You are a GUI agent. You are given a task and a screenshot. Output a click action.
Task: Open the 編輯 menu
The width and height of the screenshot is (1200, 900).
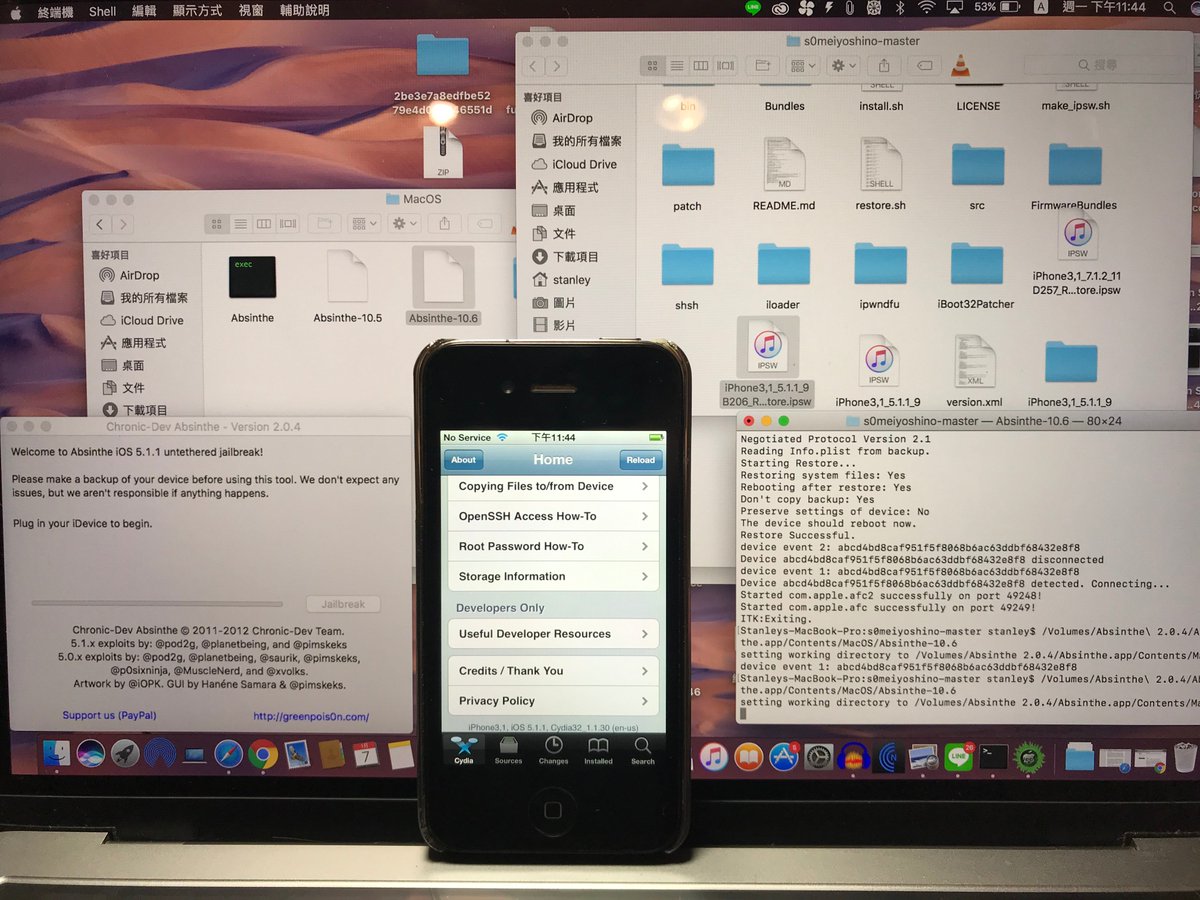144,11
